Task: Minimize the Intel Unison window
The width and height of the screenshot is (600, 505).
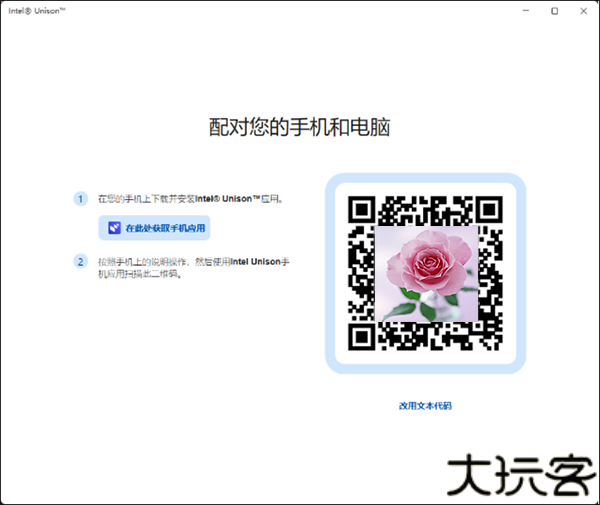Action: pyautogui.click(x=526, y=11)
